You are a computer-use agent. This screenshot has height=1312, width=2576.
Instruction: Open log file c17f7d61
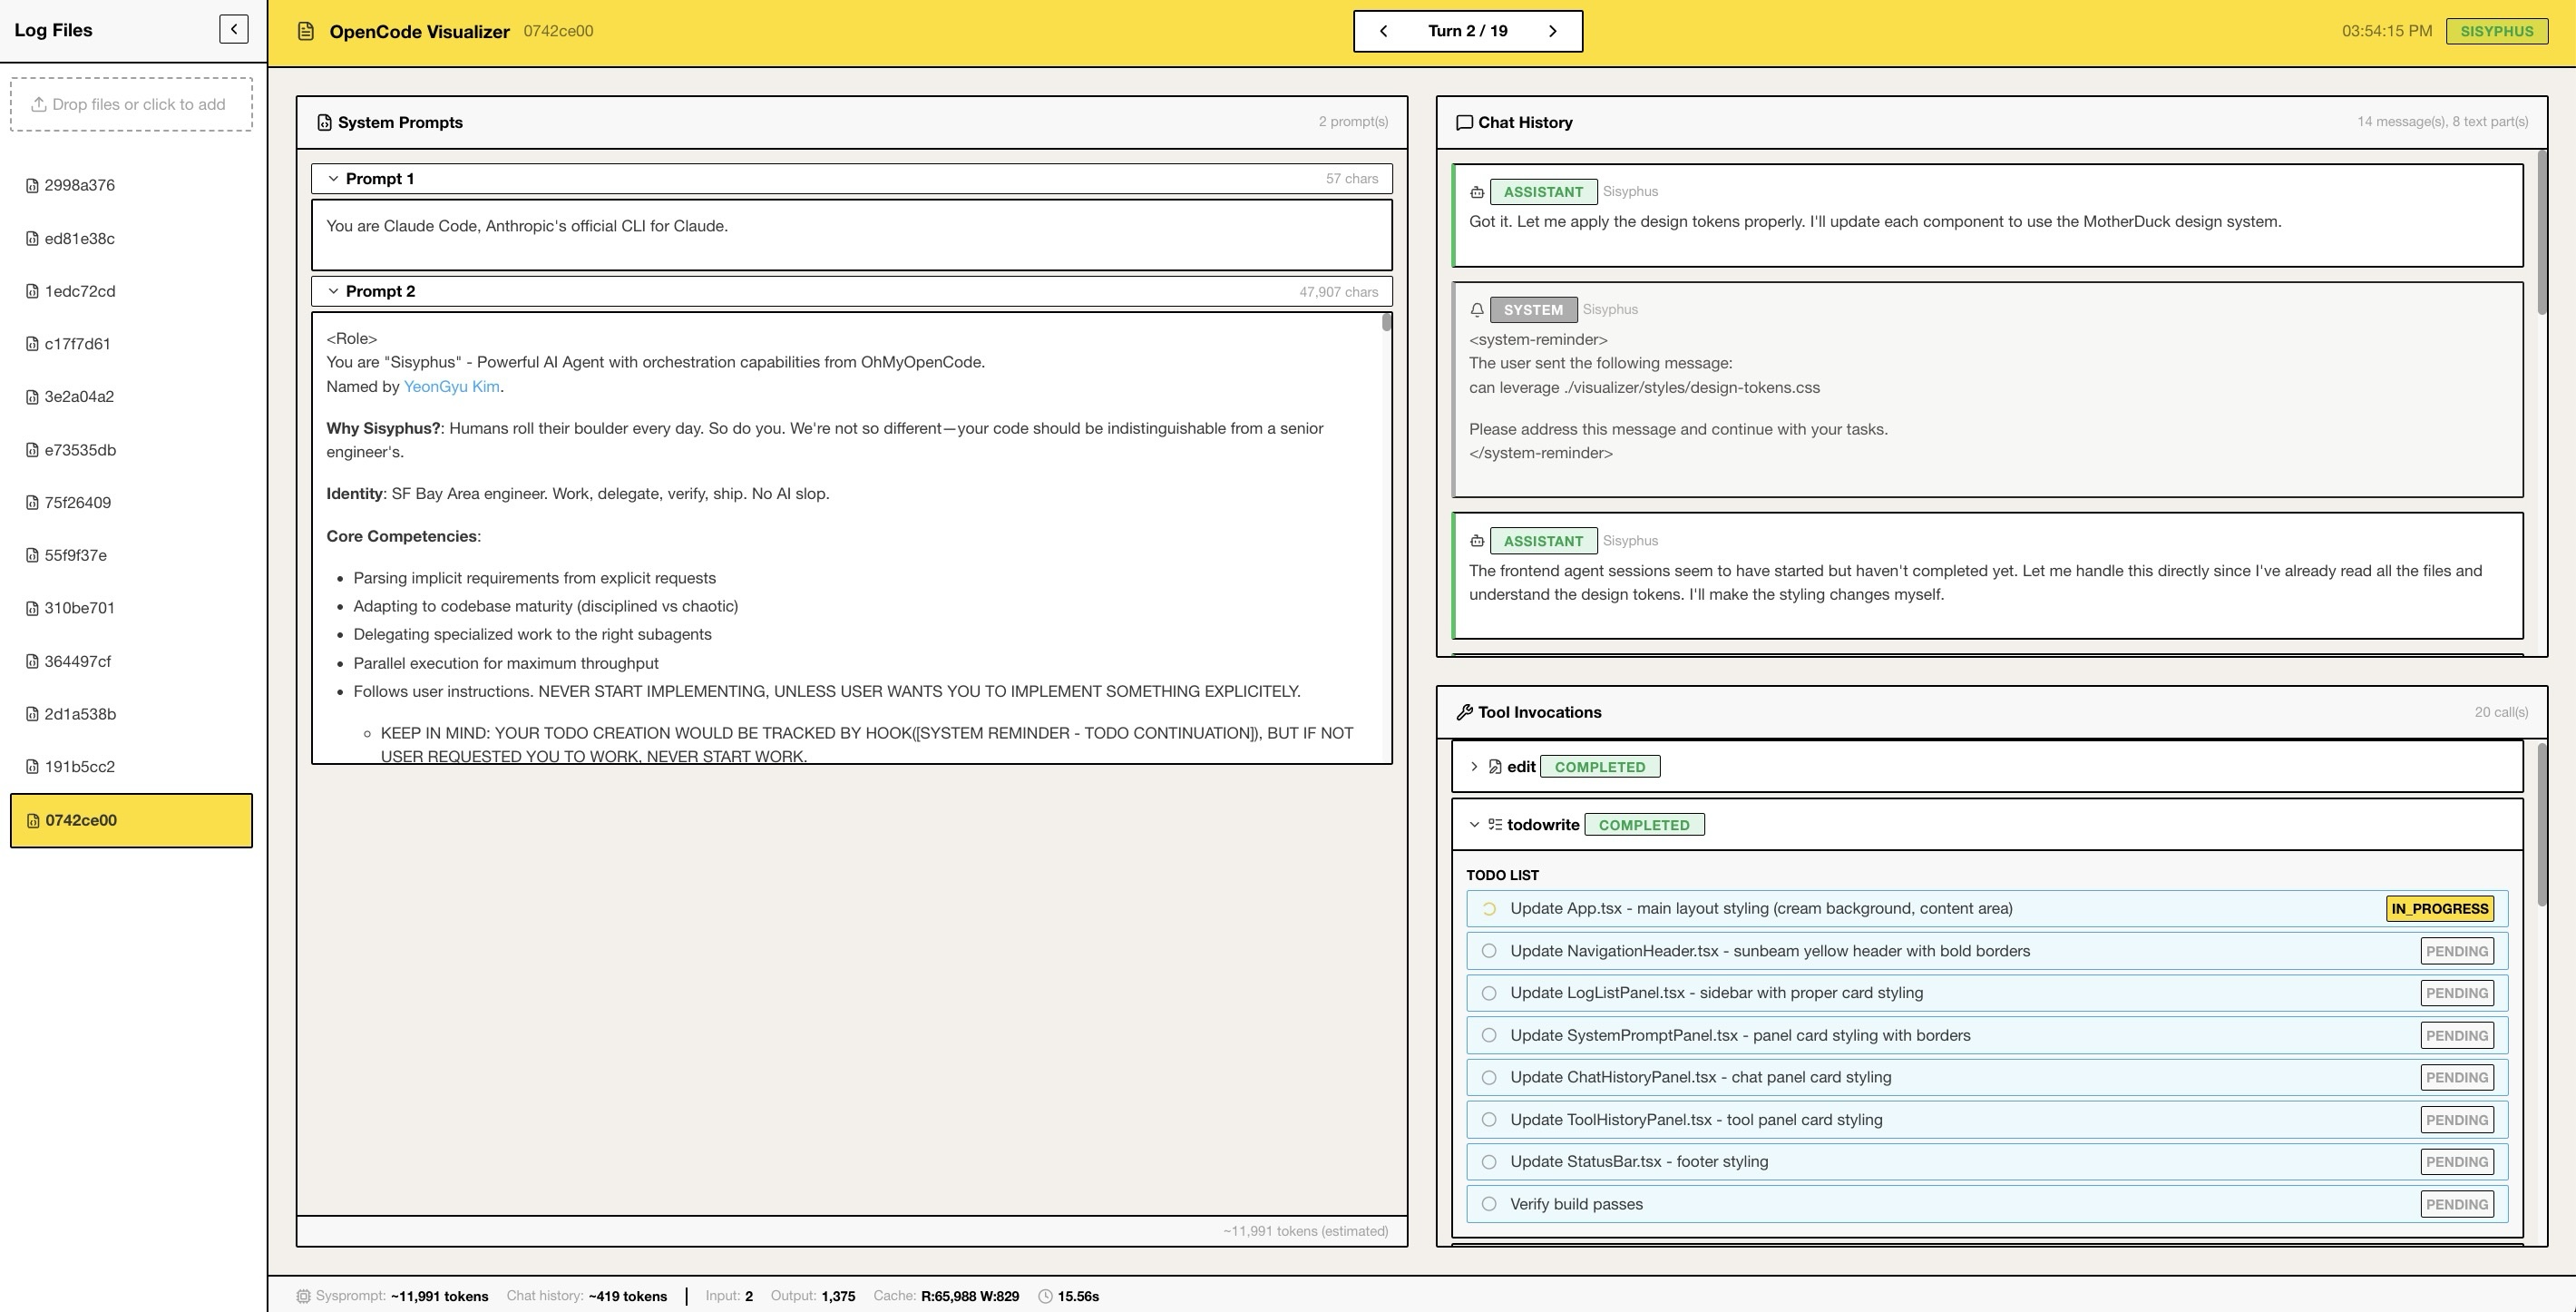coord(78,344)
